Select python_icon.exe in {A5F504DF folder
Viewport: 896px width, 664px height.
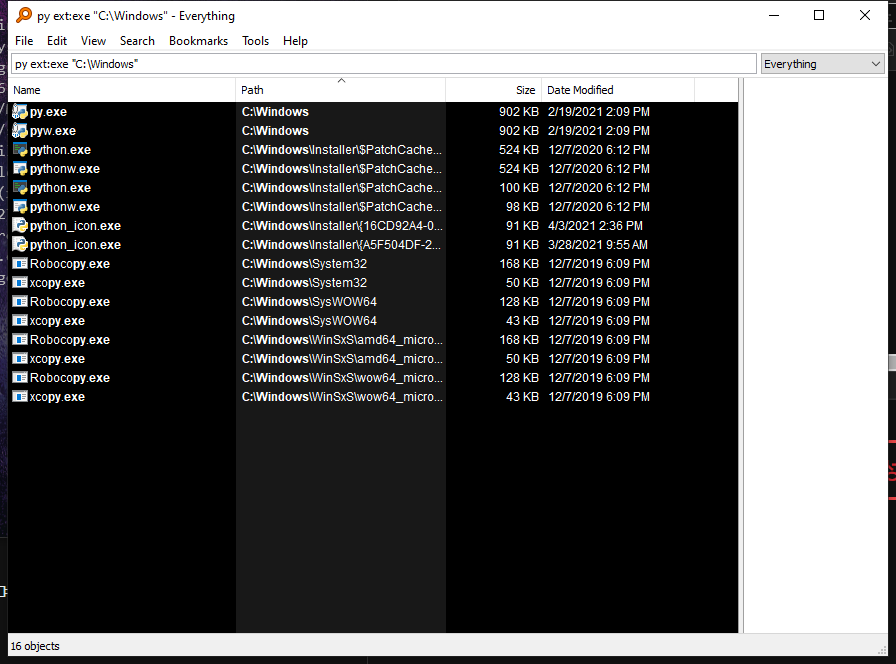coord(75,245)
